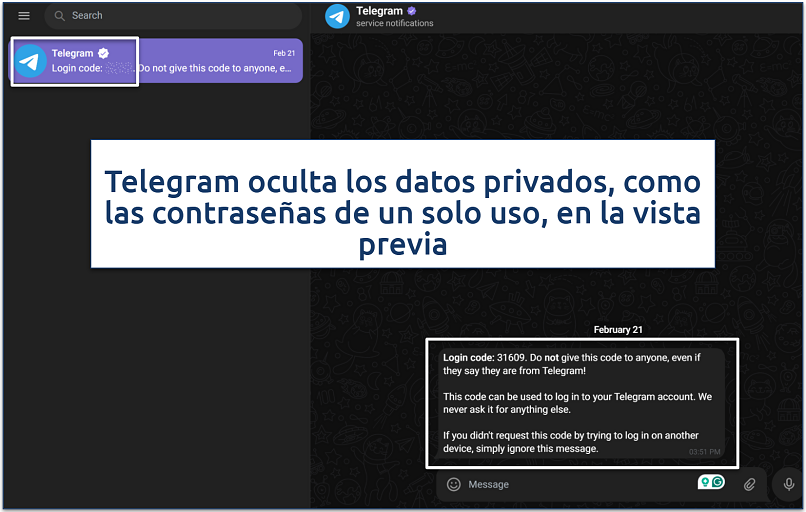The image size is (806, 512).
Task: Click the 03:51 PM message timestamp
Action: [x=704, y=452]
